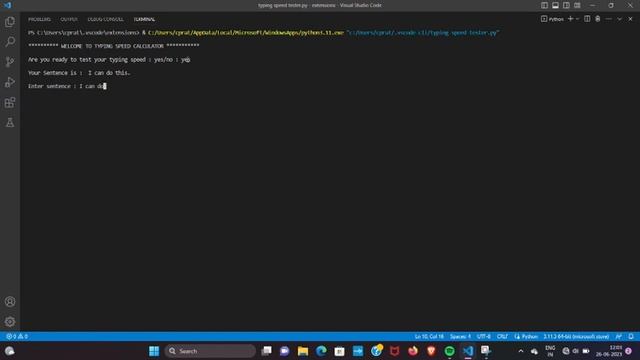Open Brave browser from taskbar

pos(431,351)
